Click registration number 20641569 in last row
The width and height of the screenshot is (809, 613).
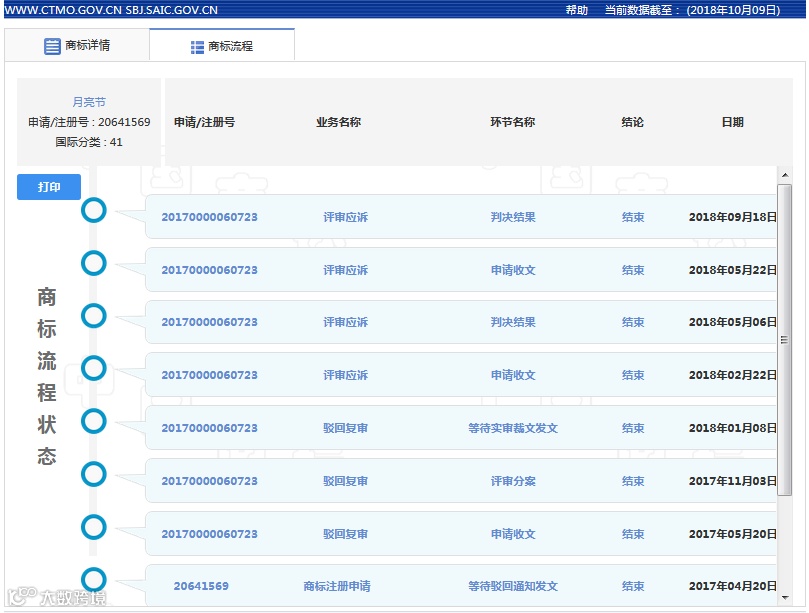pyautogui.click(x=201, y=586)
